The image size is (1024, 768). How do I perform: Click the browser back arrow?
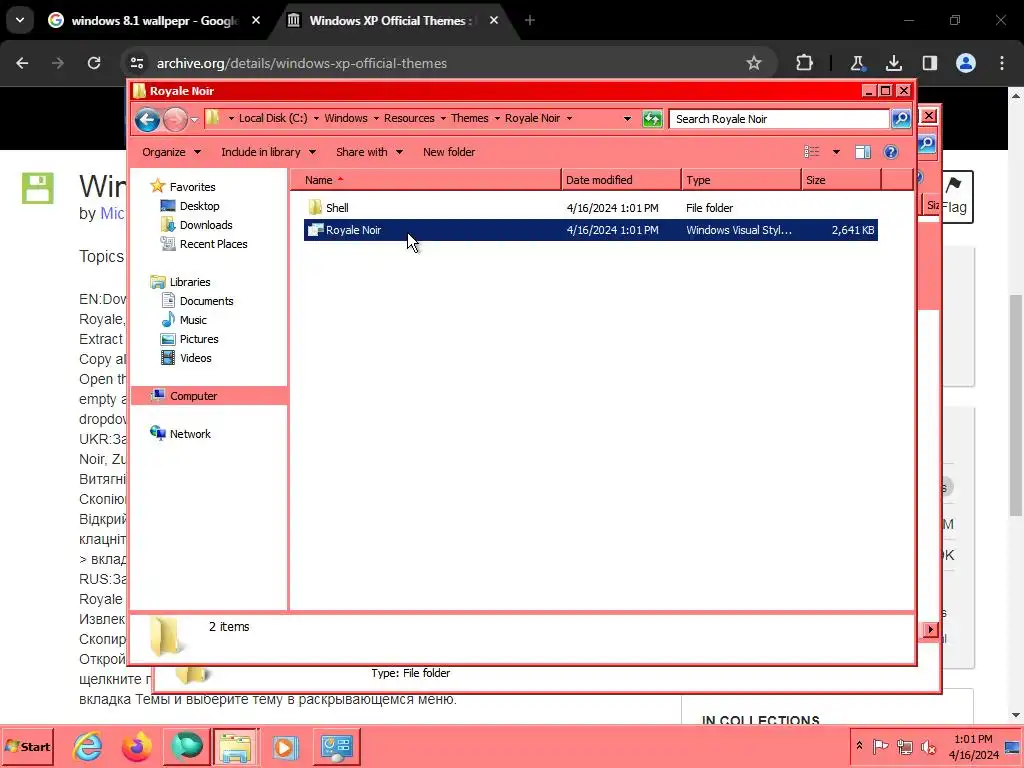click(x=22, y=63)
